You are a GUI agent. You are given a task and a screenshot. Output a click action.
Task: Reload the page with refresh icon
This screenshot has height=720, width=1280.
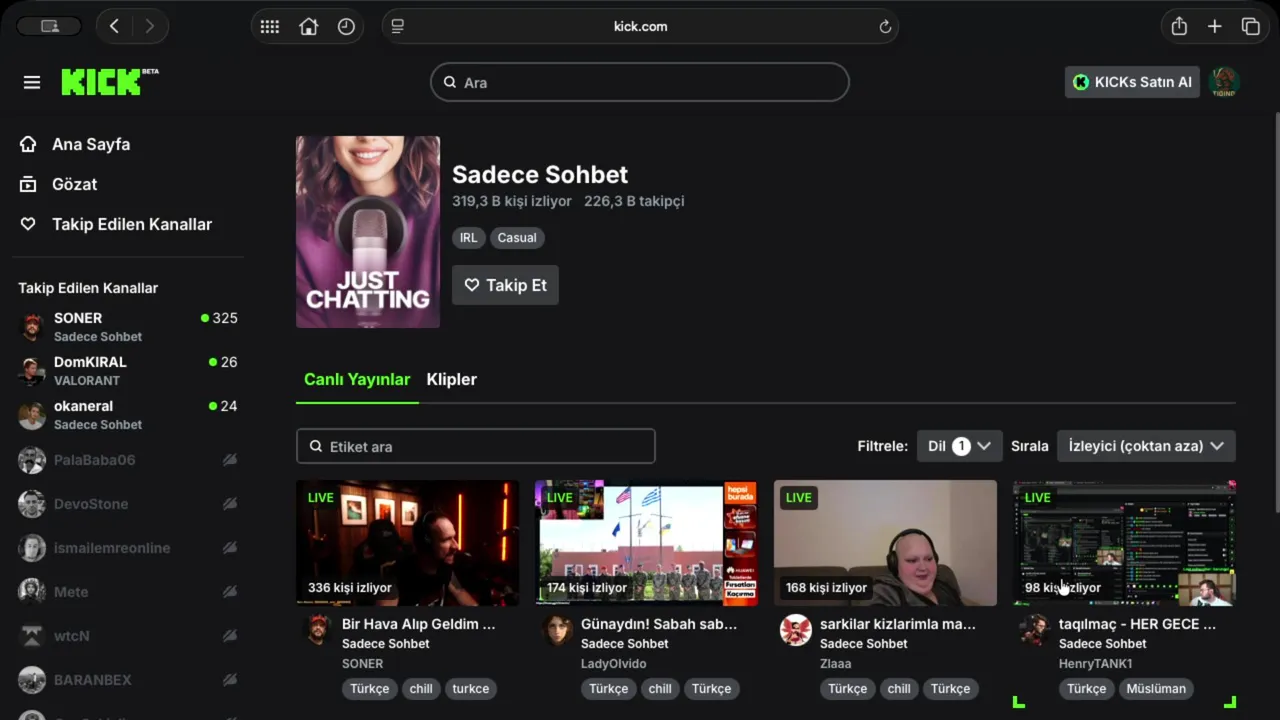pos(885,27)
